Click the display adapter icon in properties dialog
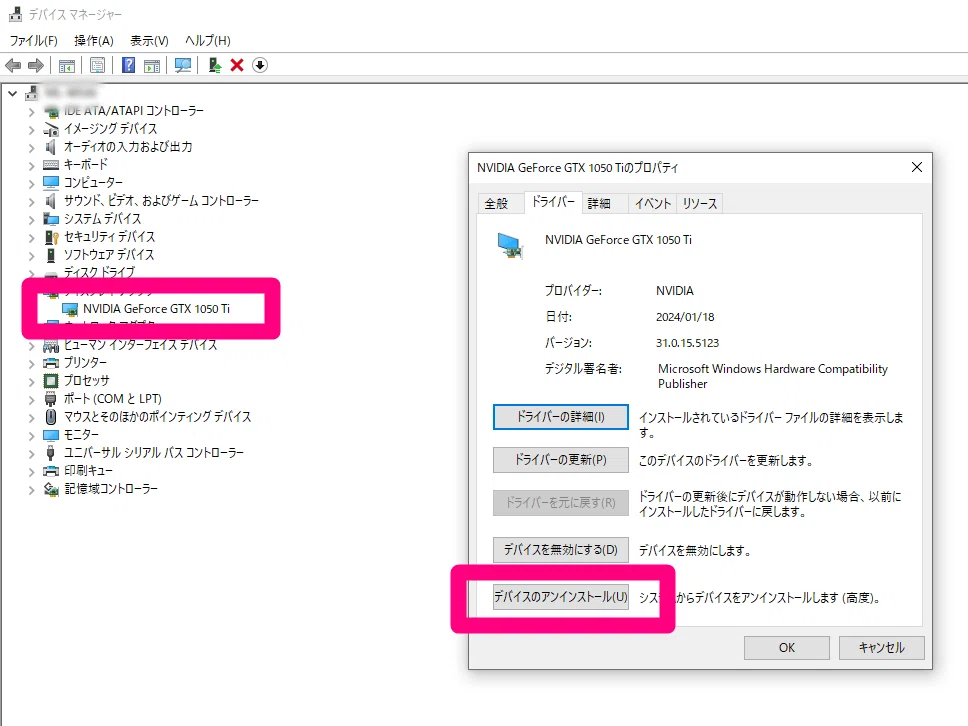 tap(511, 245)
